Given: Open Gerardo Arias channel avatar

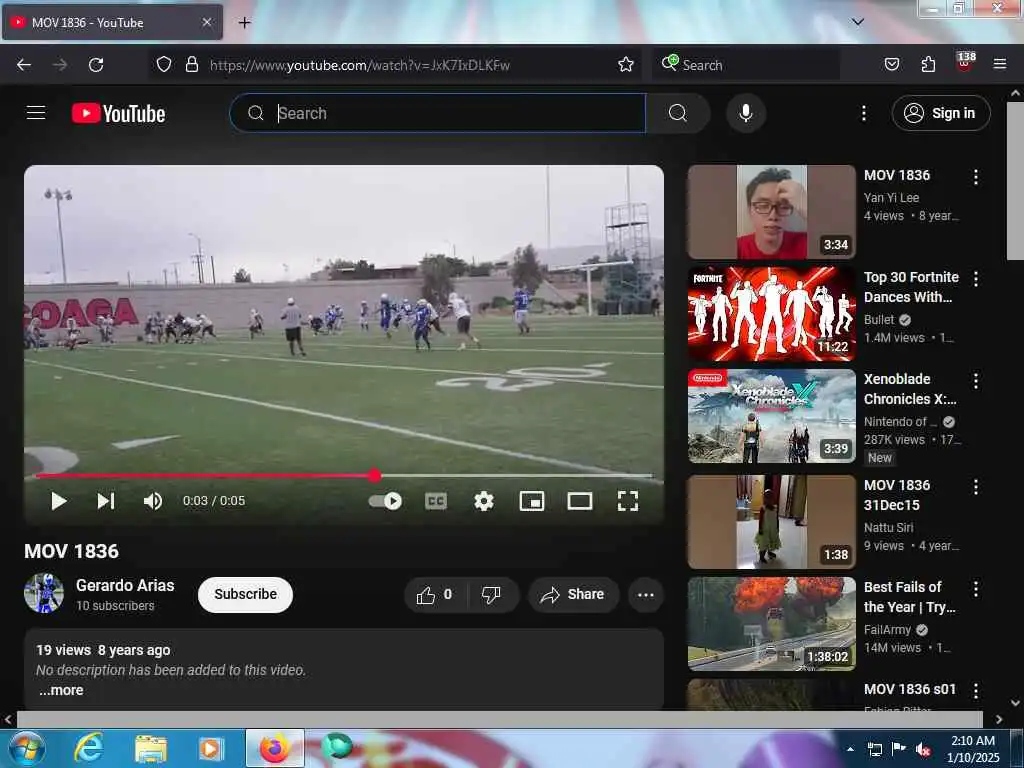Looking at the screenshot, I should (44, 593).
